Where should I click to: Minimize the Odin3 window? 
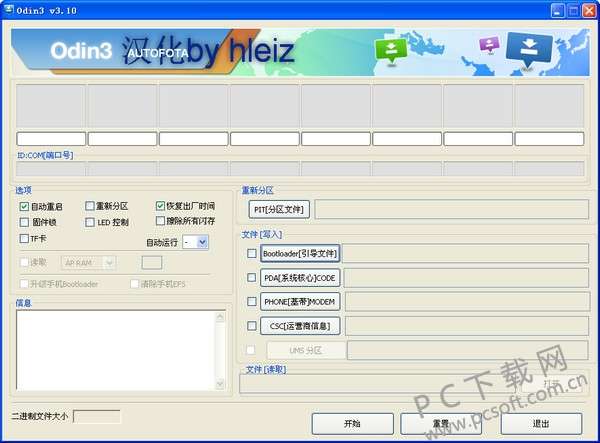[x=558, y=10]
